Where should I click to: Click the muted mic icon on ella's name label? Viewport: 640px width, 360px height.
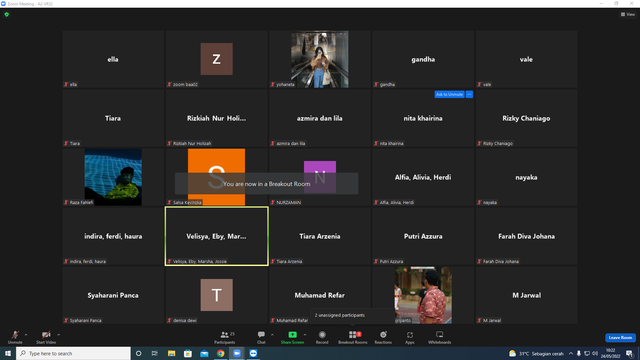pos(66,84)
